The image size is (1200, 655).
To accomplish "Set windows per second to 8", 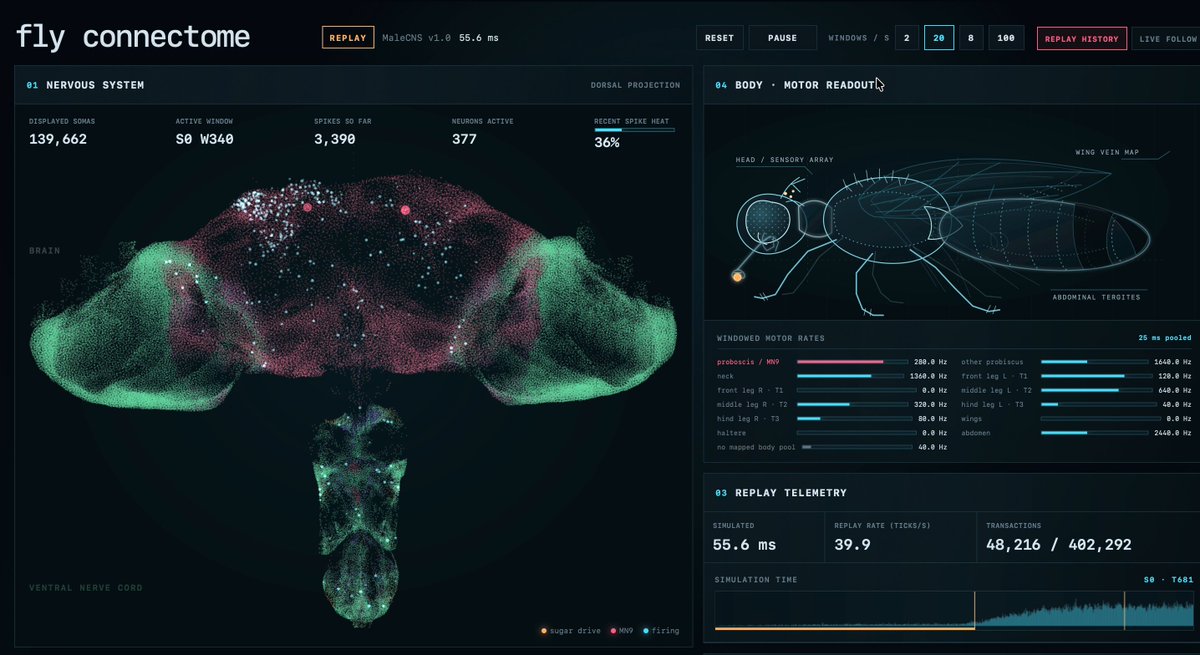I will (969, 38).
